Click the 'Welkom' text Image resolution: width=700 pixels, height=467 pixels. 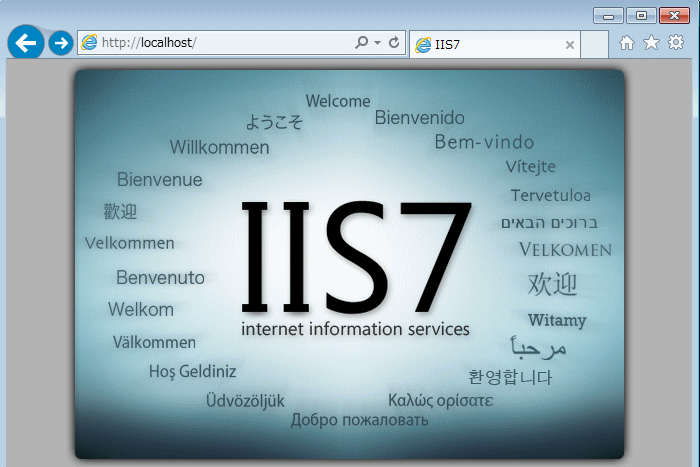pyautogui.click(x=141, y=309)
